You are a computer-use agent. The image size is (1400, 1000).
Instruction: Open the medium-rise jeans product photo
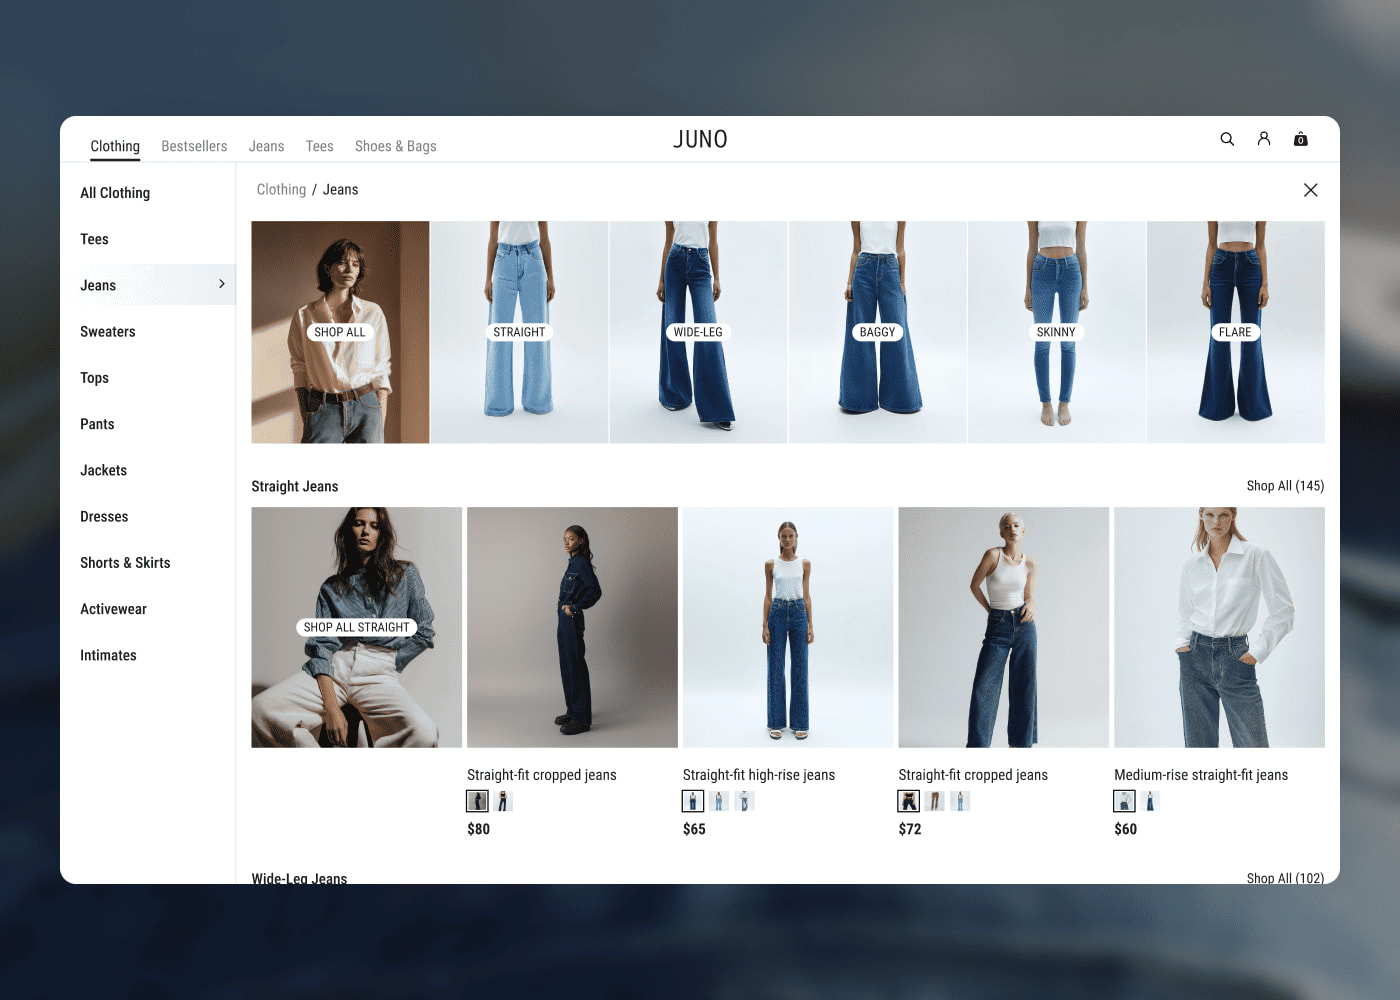1219,627
